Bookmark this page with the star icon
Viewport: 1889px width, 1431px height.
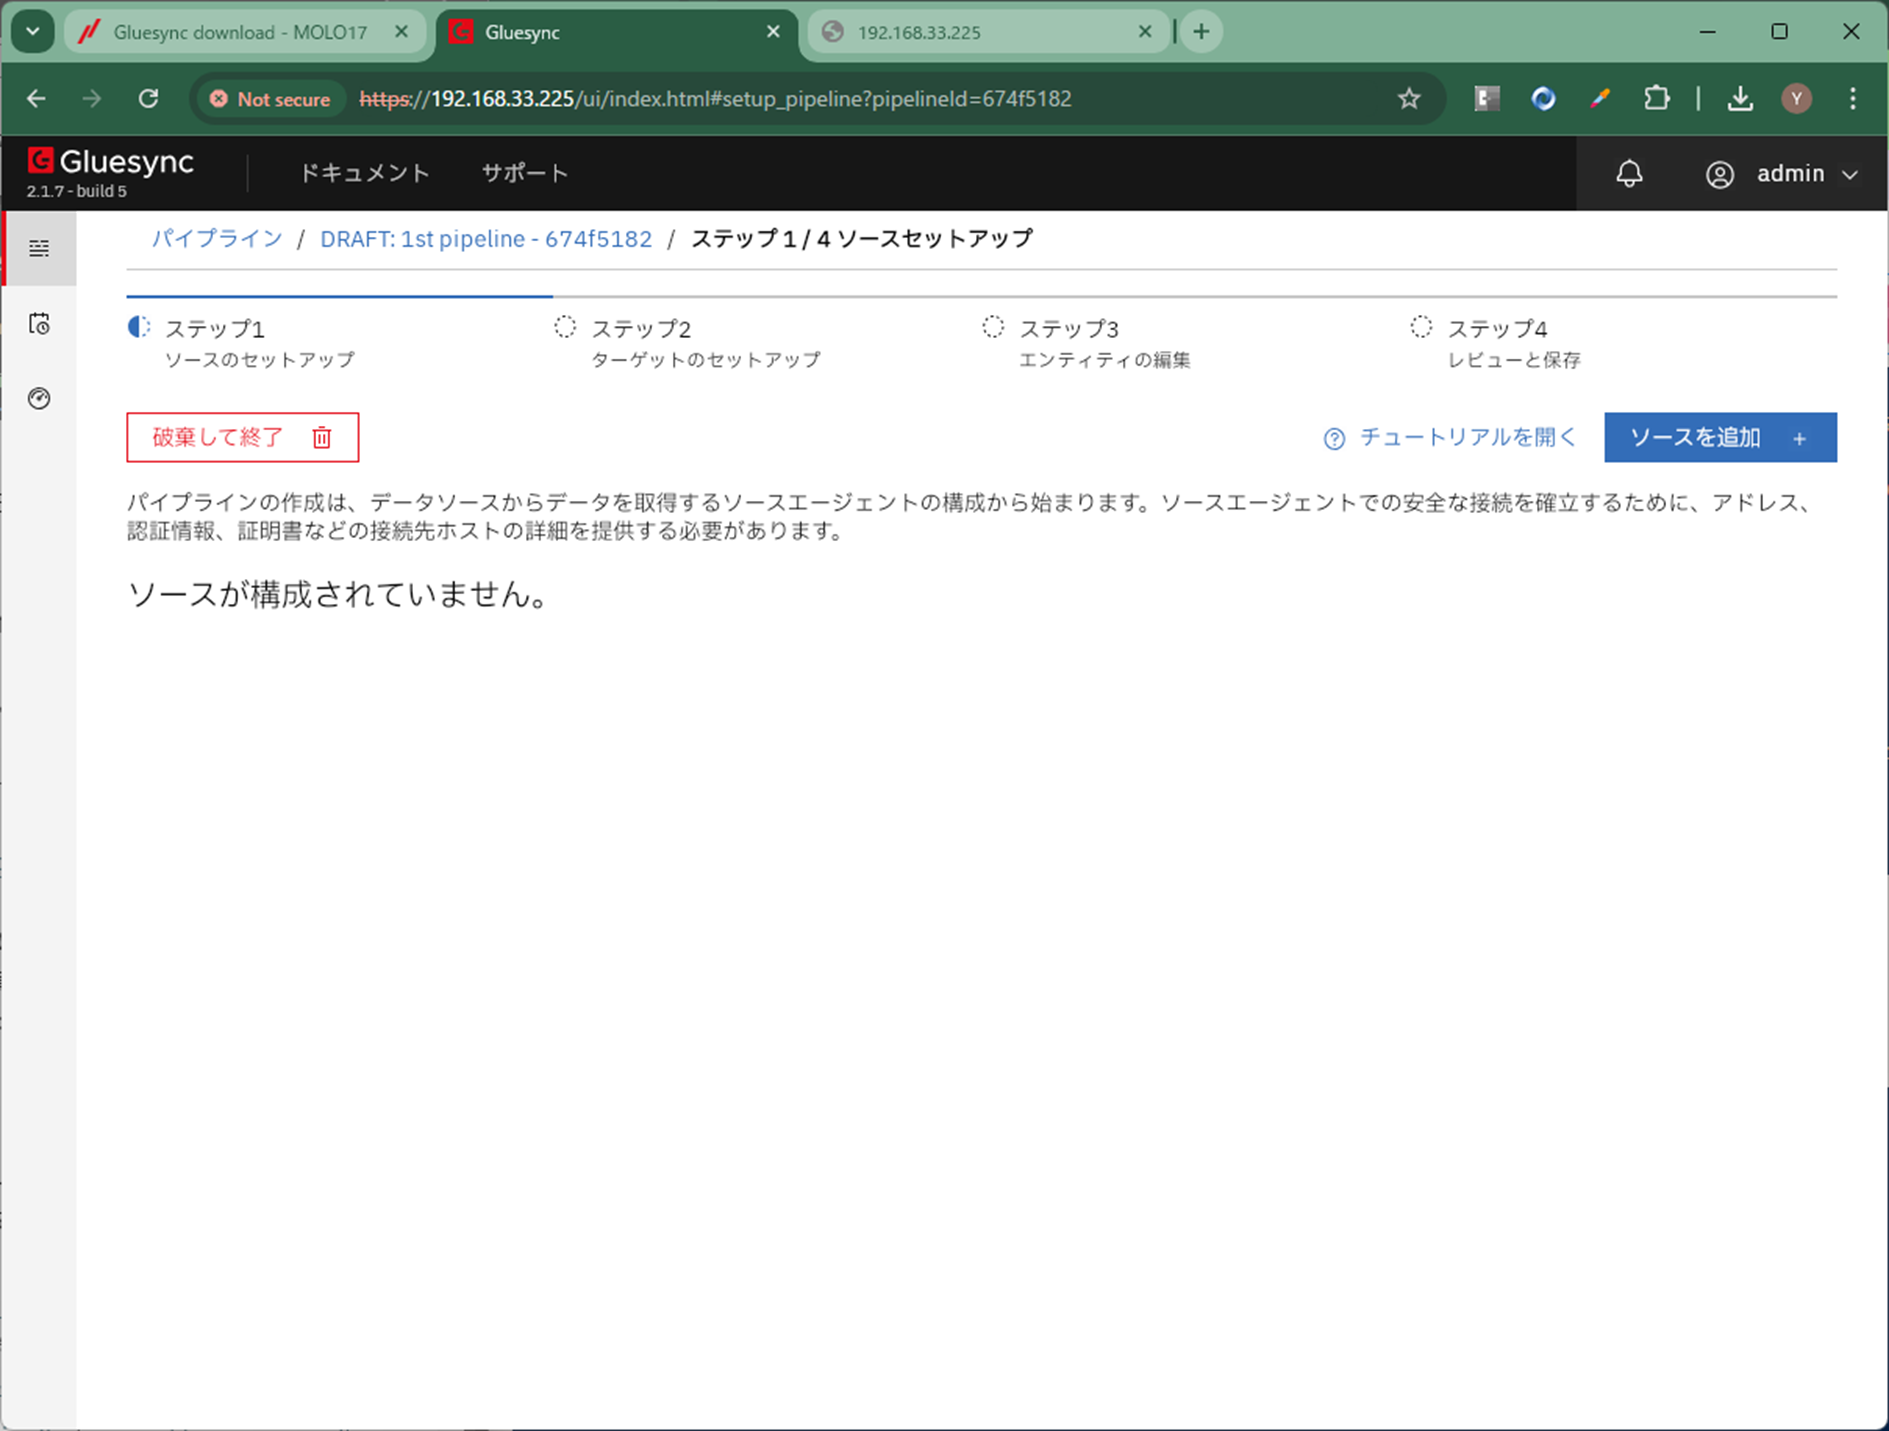point(1408,99)
